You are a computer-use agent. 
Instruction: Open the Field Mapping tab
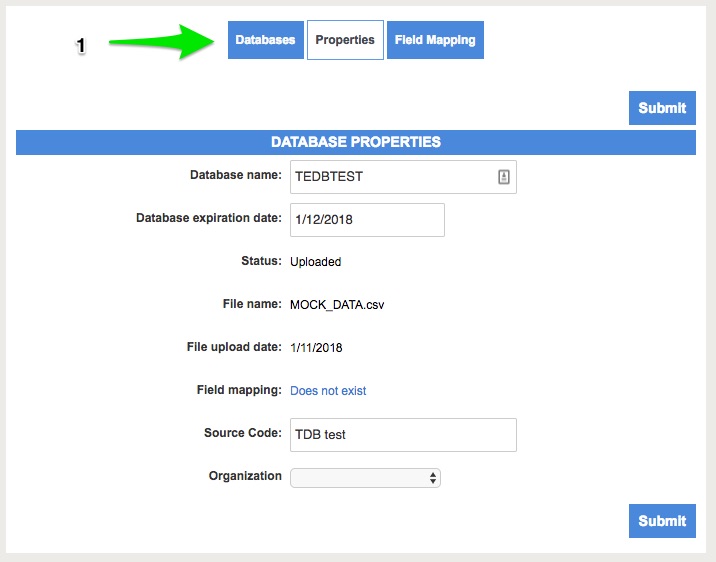pos(435,40)
